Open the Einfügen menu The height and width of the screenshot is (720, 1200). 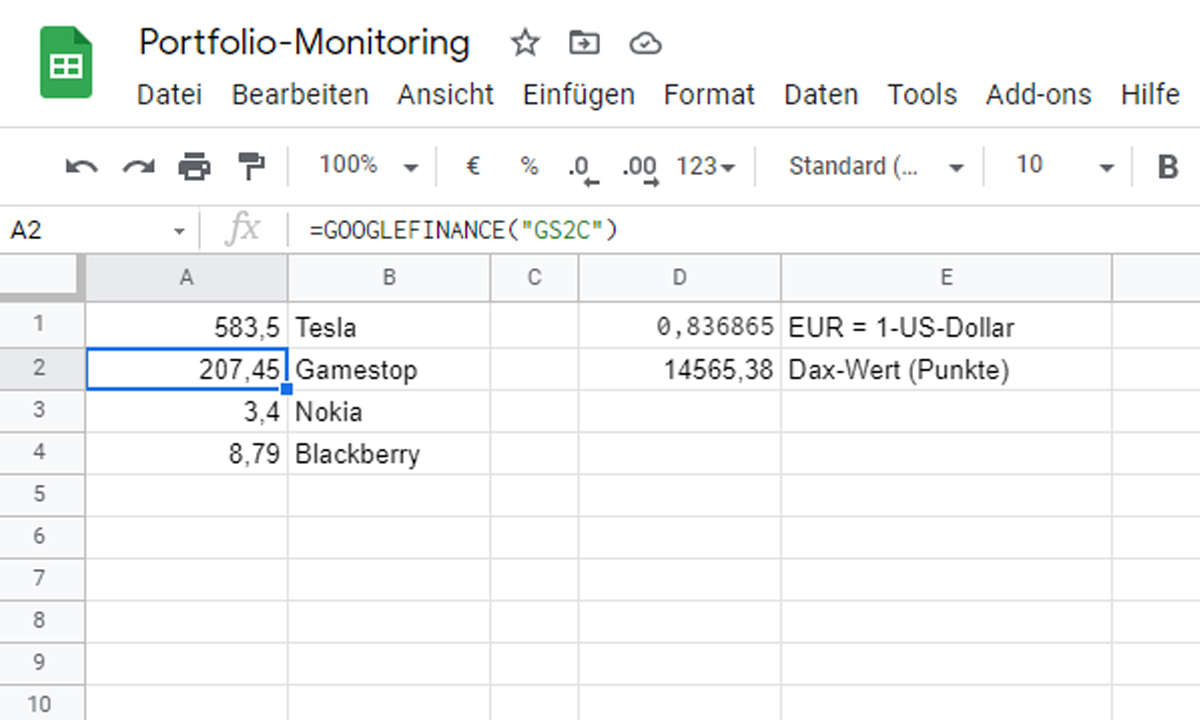(x=578, y=95)
